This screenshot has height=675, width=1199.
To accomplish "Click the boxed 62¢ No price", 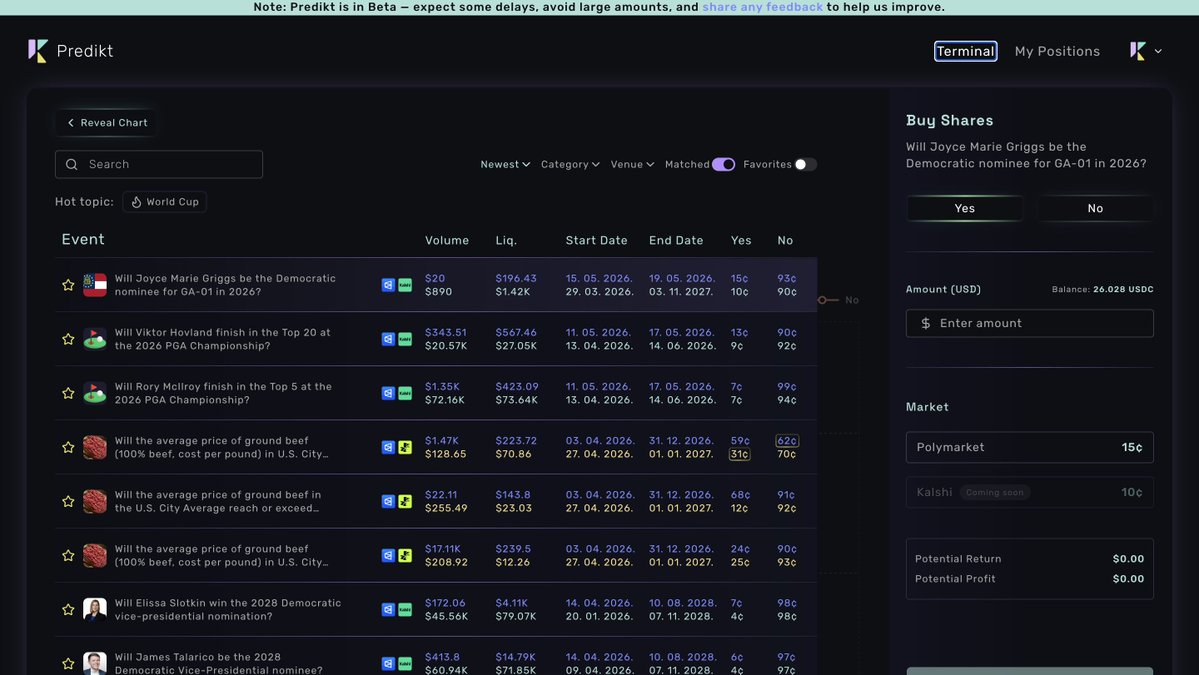I will [787, 440].
